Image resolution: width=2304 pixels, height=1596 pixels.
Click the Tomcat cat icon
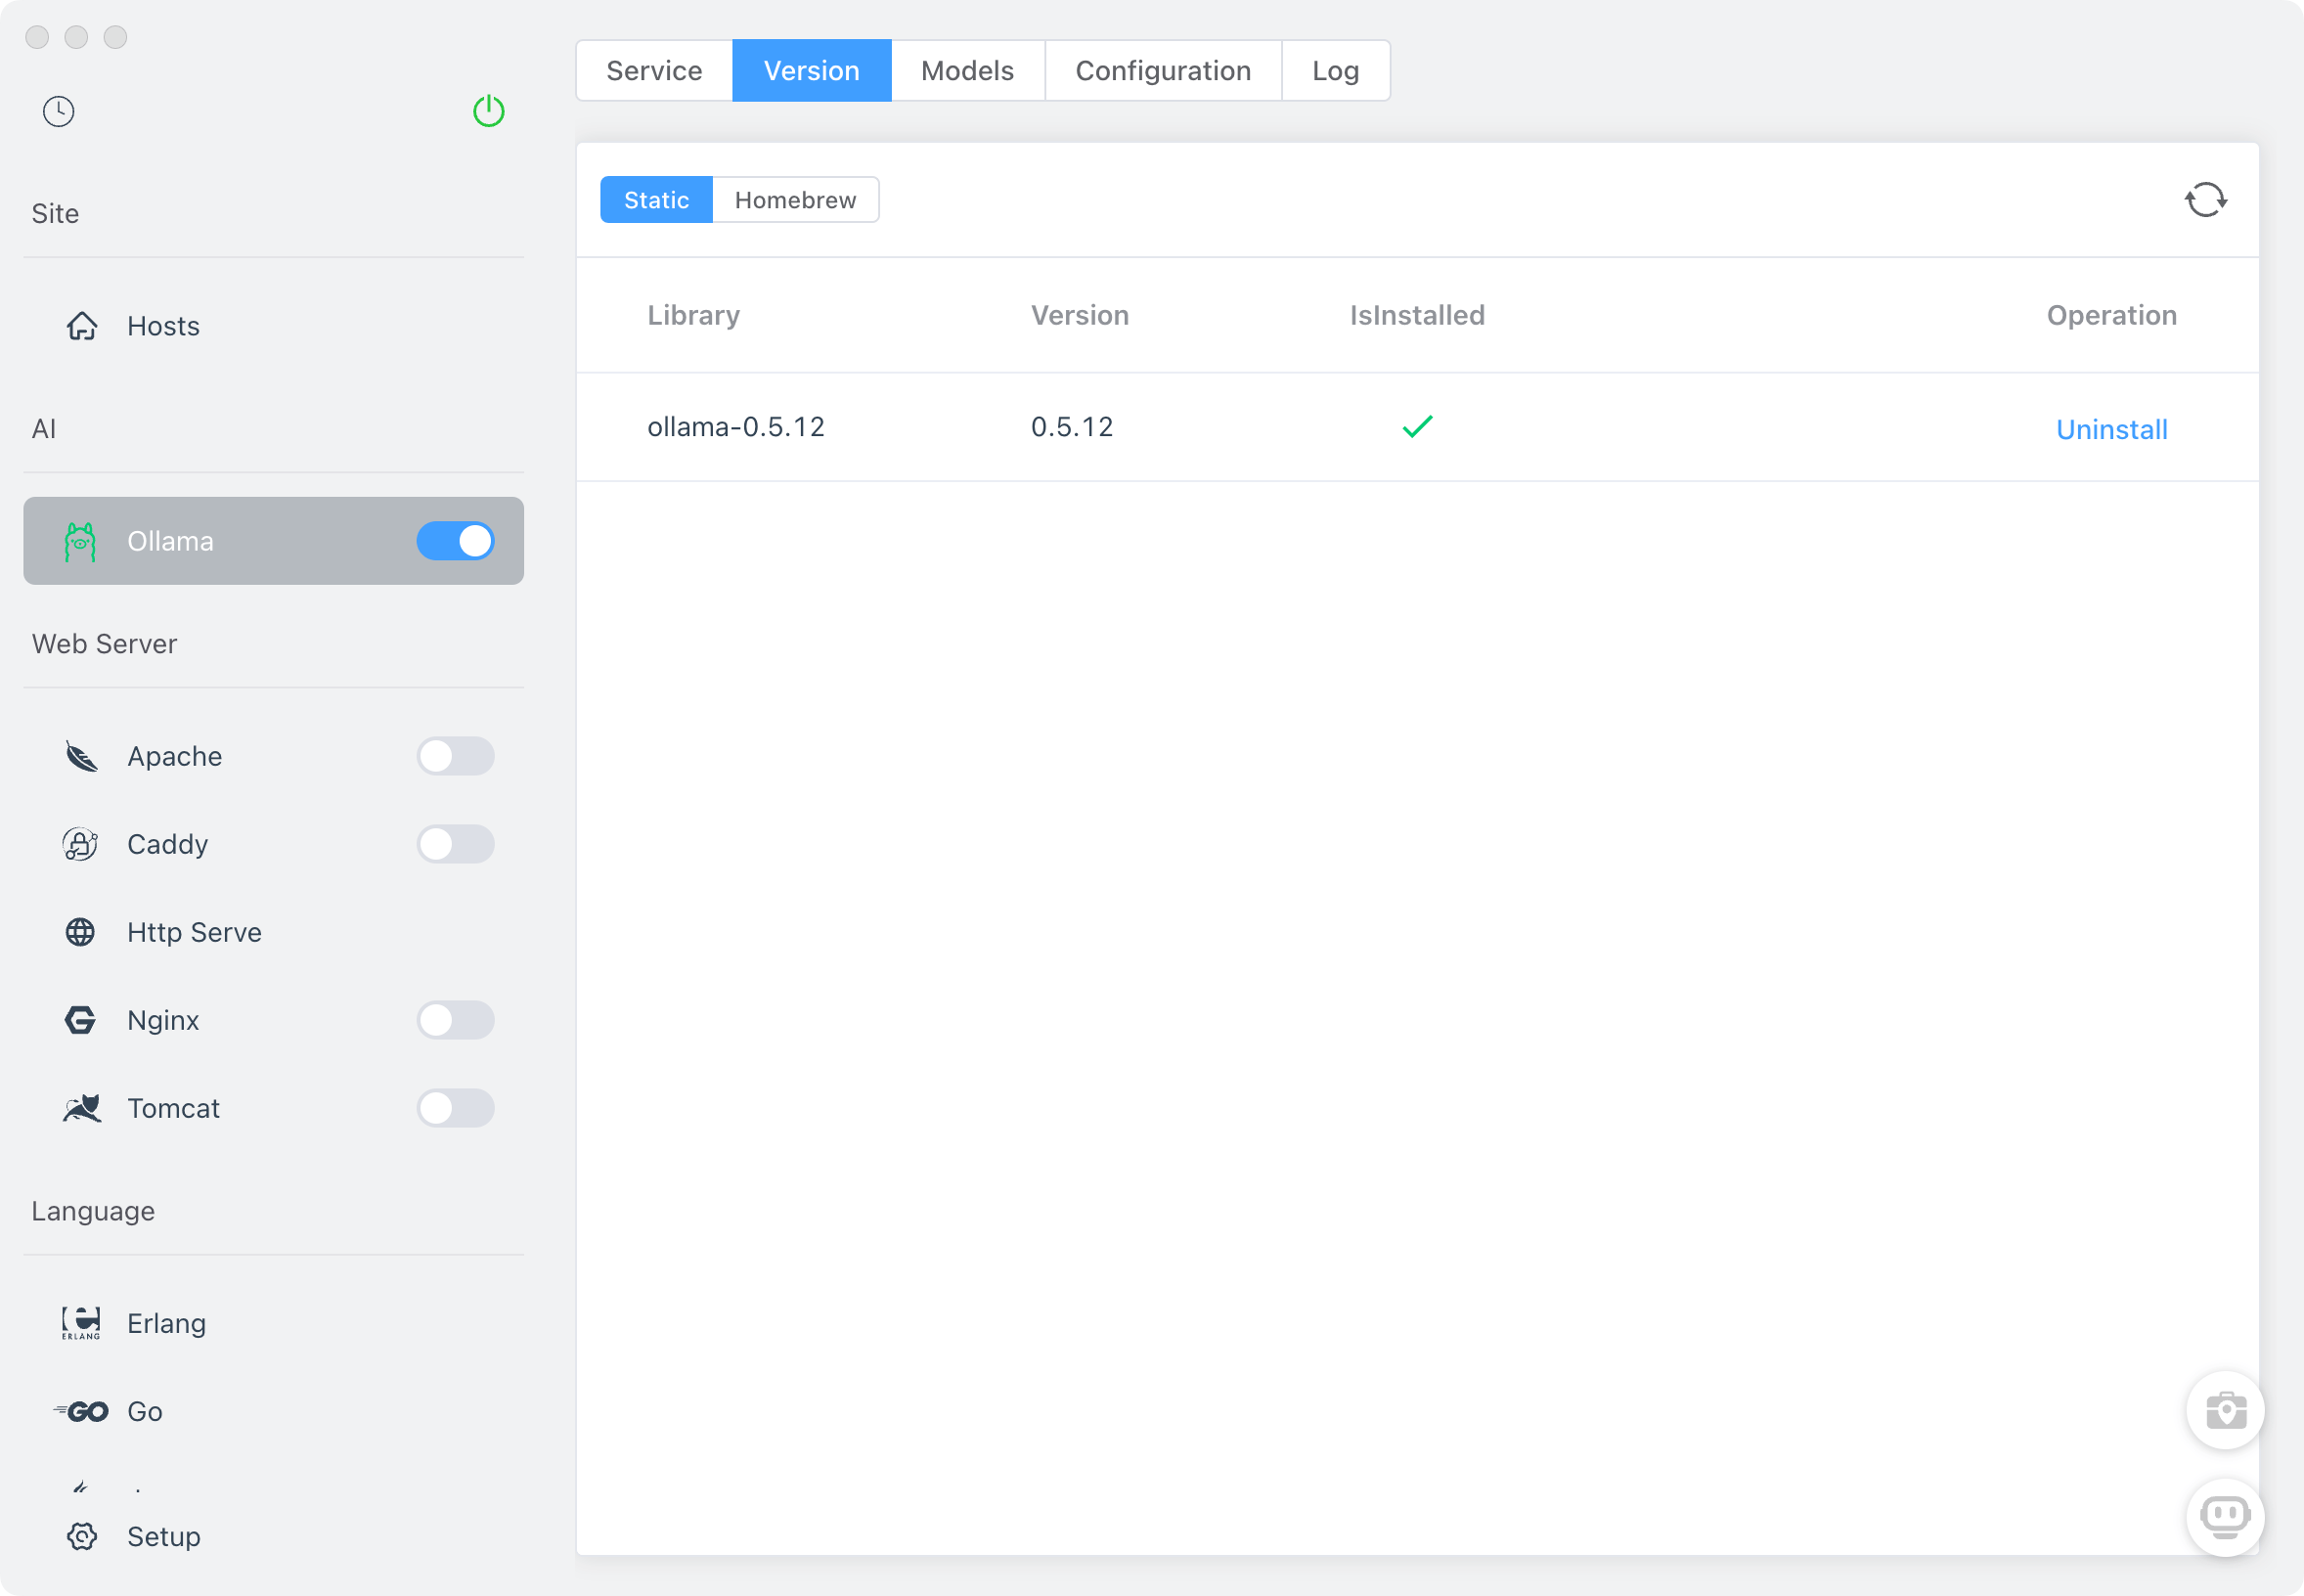coord(81,1108)
